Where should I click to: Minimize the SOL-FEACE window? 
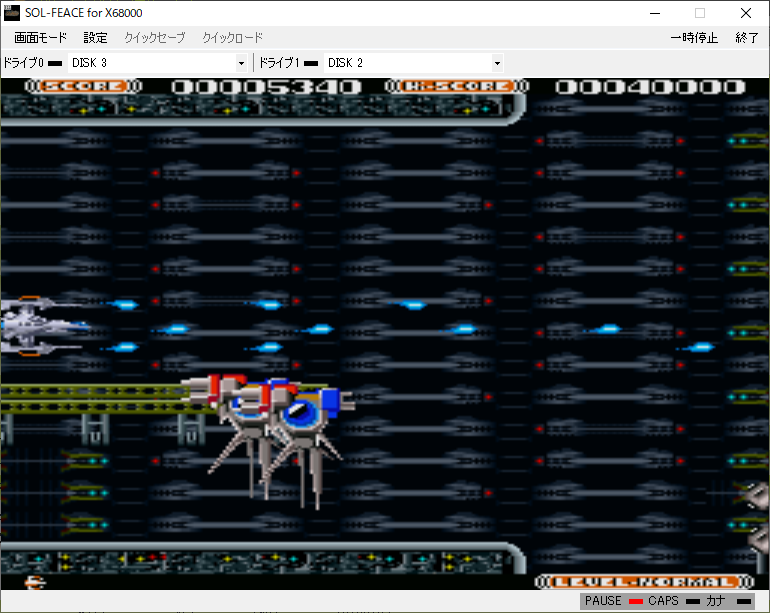[655, 13]
